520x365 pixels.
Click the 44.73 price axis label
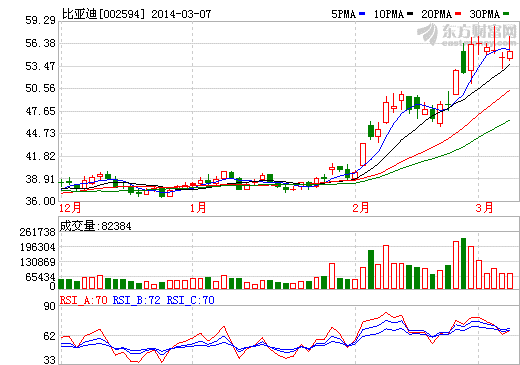pyautogui.click(x=40, y=133)
